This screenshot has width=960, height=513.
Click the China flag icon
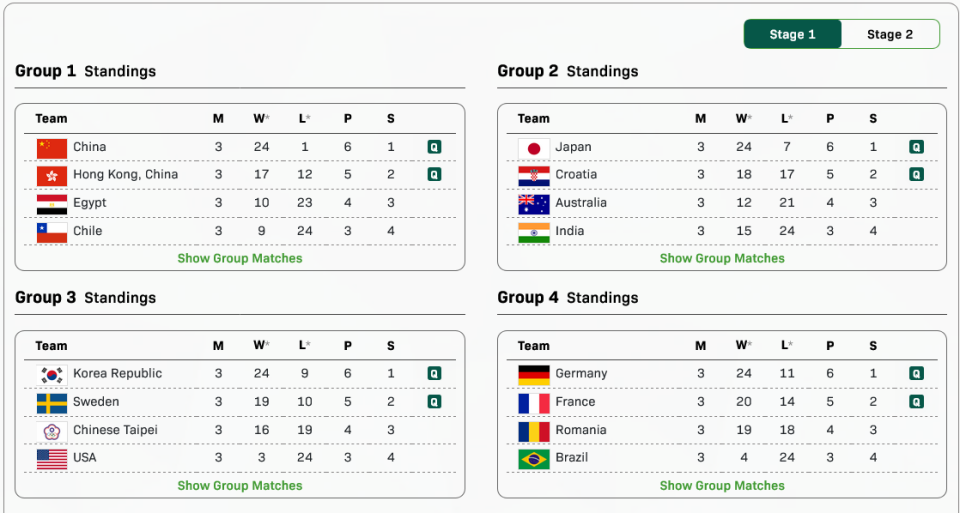tap(52, 147)
